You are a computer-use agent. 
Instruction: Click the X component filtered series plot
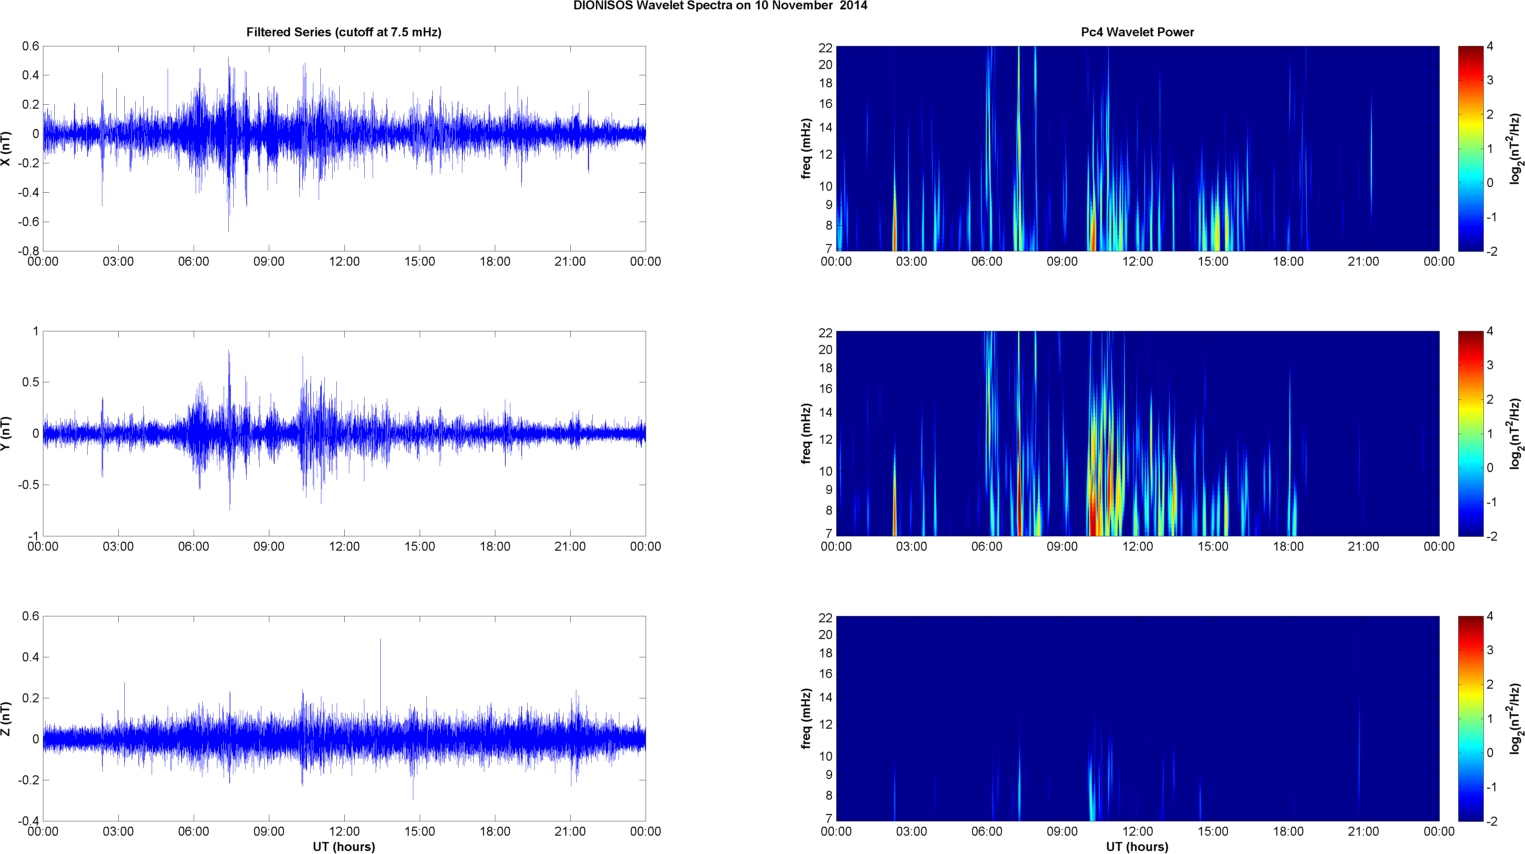click(344, 148)
